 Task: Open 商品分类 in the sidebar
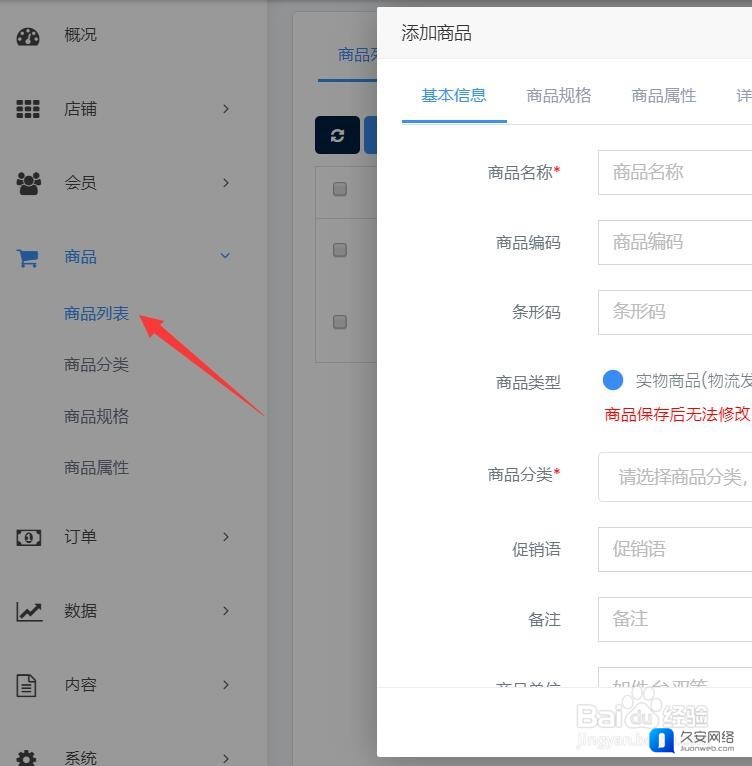pyautogui.click(x=96, y=364)
